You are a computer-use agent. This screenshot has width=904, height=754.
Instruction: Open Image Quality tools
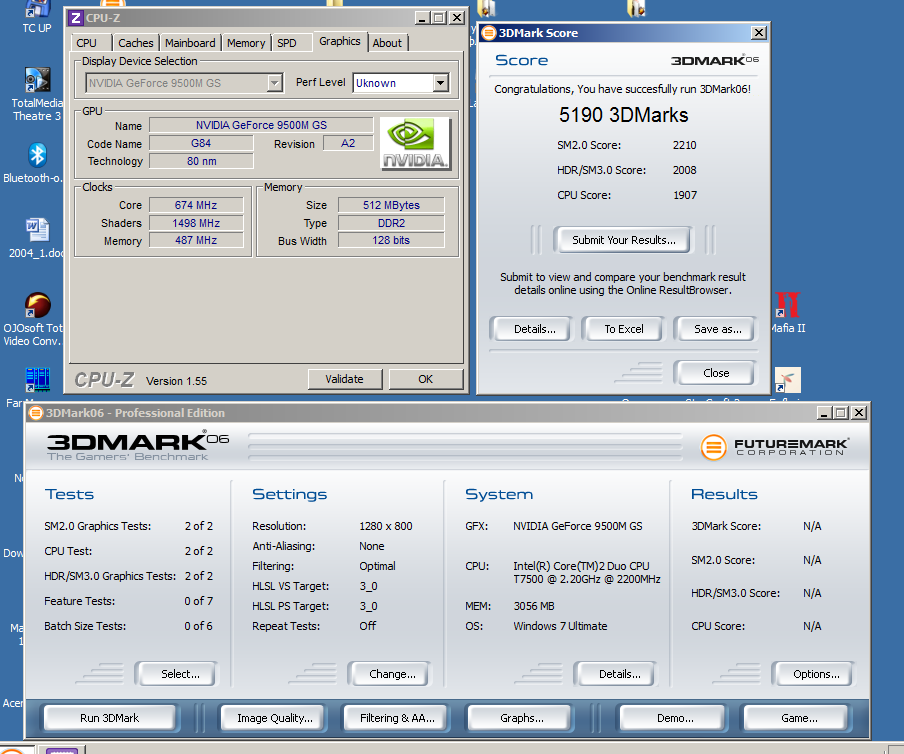click(274, 718)
